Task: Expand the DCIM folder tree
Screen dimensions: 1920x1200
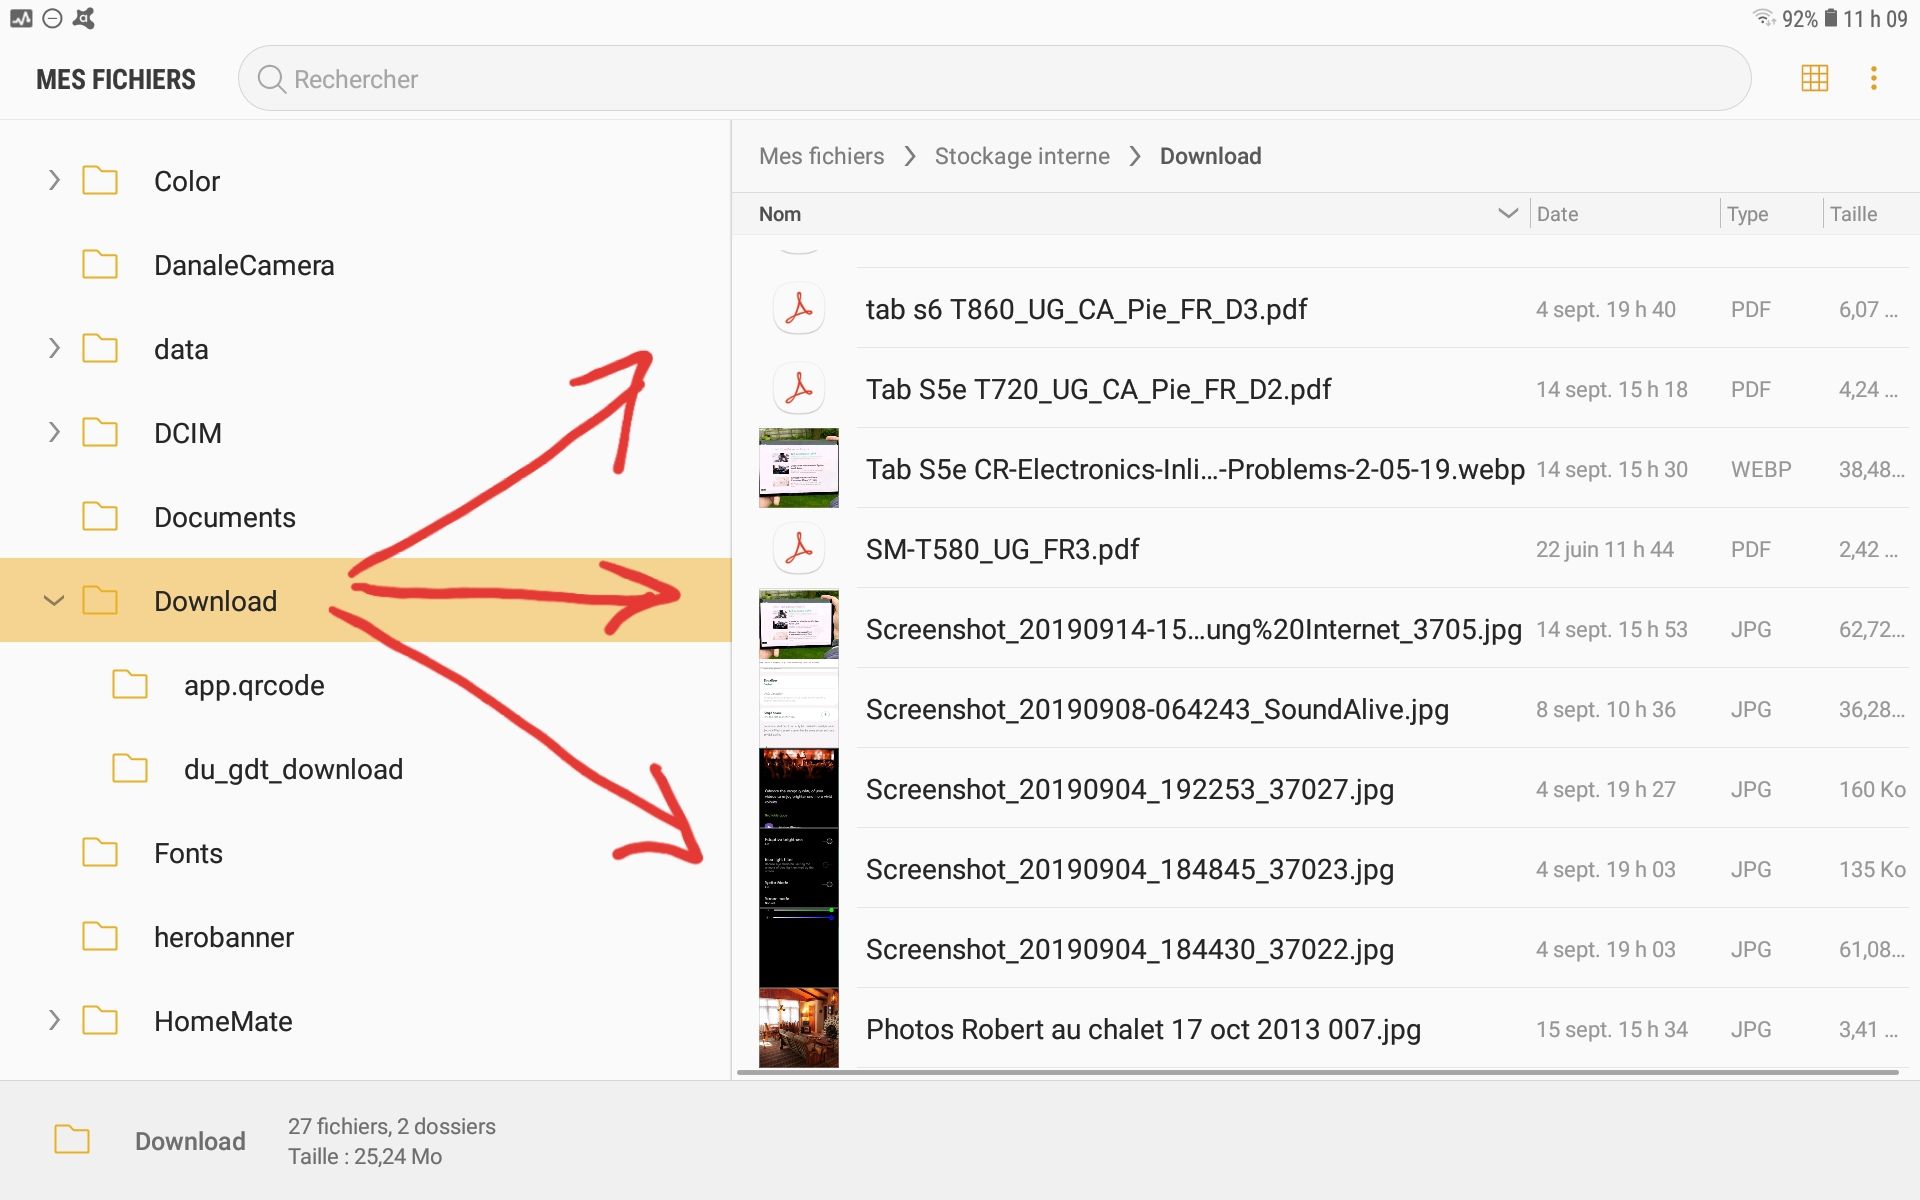Action: [x=53, y=432]
